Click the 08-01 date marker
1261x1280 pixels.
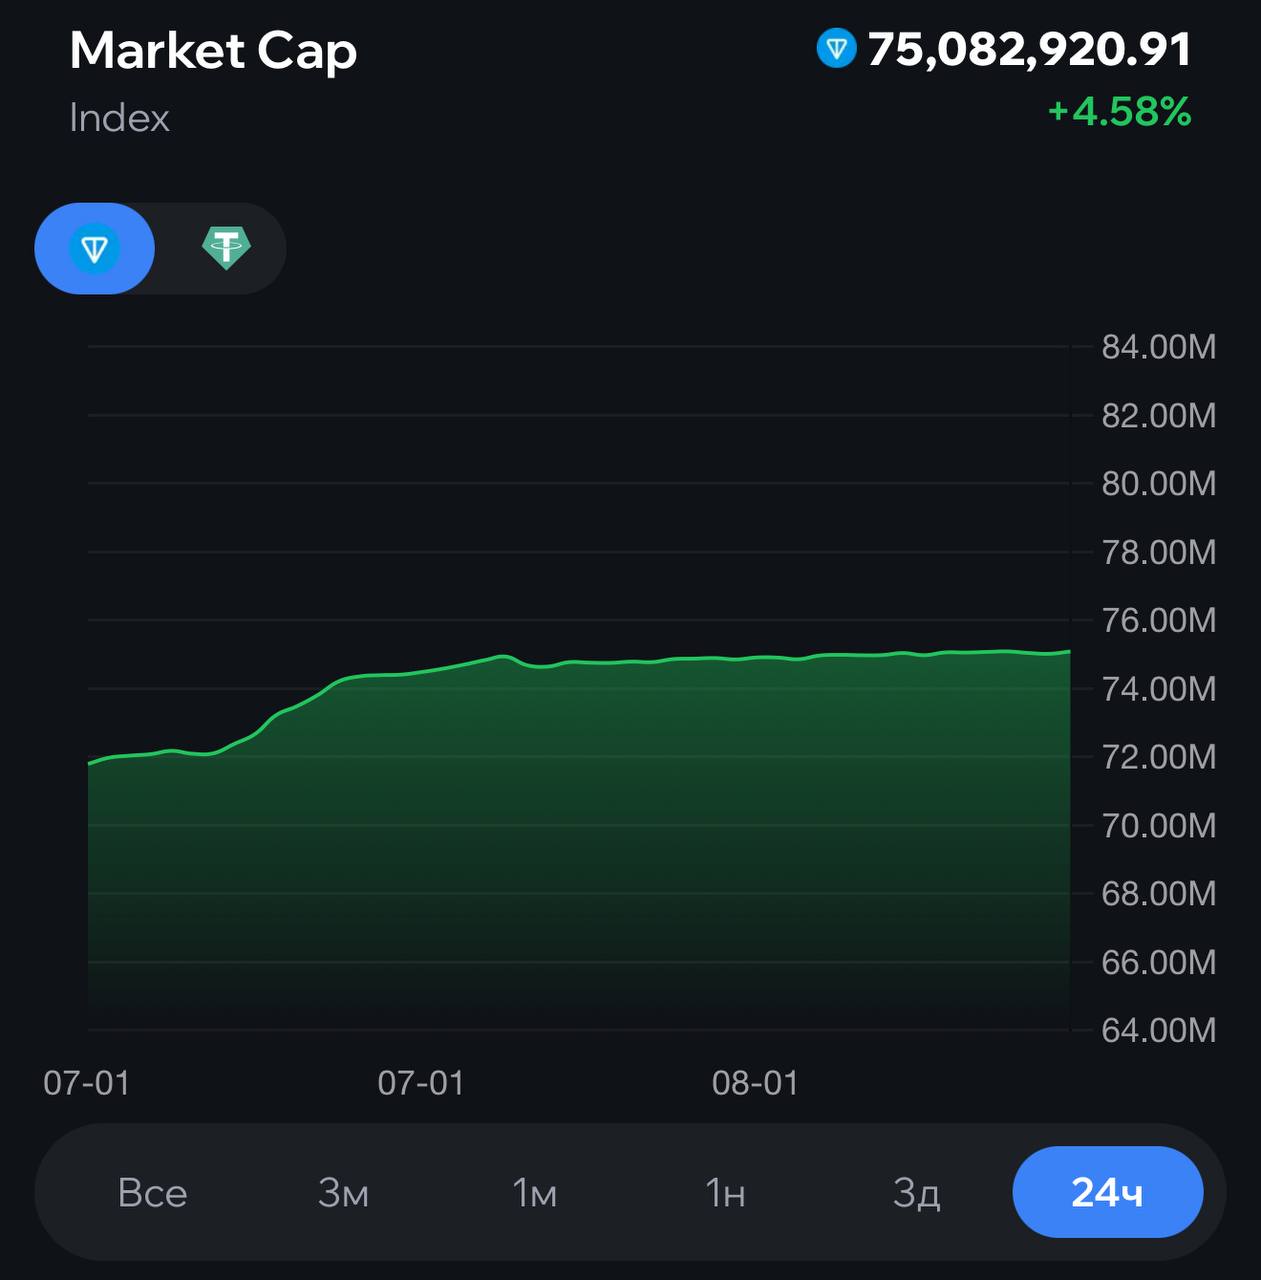[755, 1083]
